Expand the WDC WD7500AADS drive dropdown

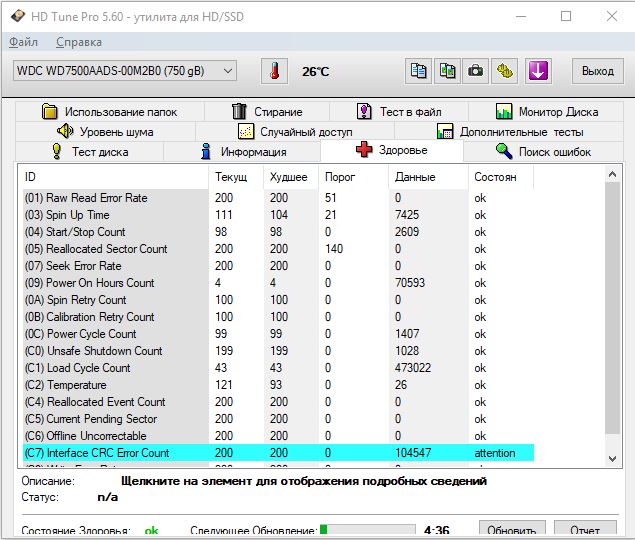[x=125, y=71]
